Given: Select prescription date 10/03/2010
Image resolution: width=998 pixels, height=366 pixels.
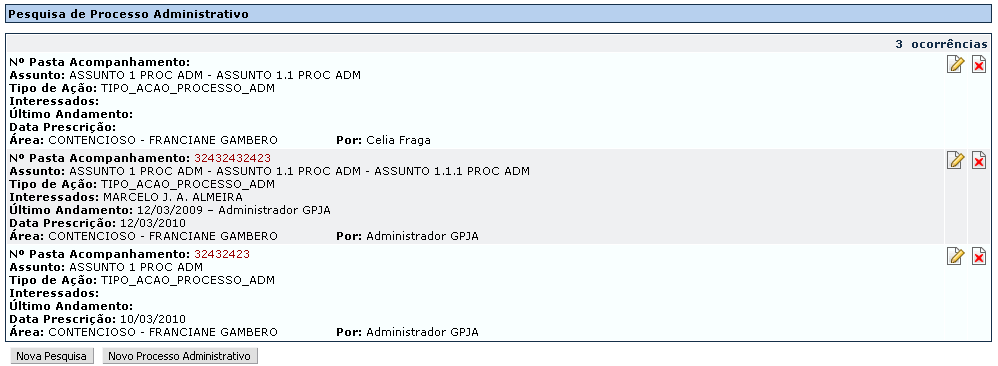Looking at the screenshot, I should tap(151, 319).
